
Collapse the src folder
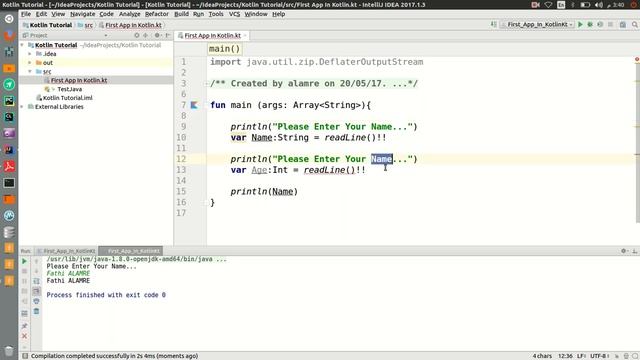[x=30, y=71]
